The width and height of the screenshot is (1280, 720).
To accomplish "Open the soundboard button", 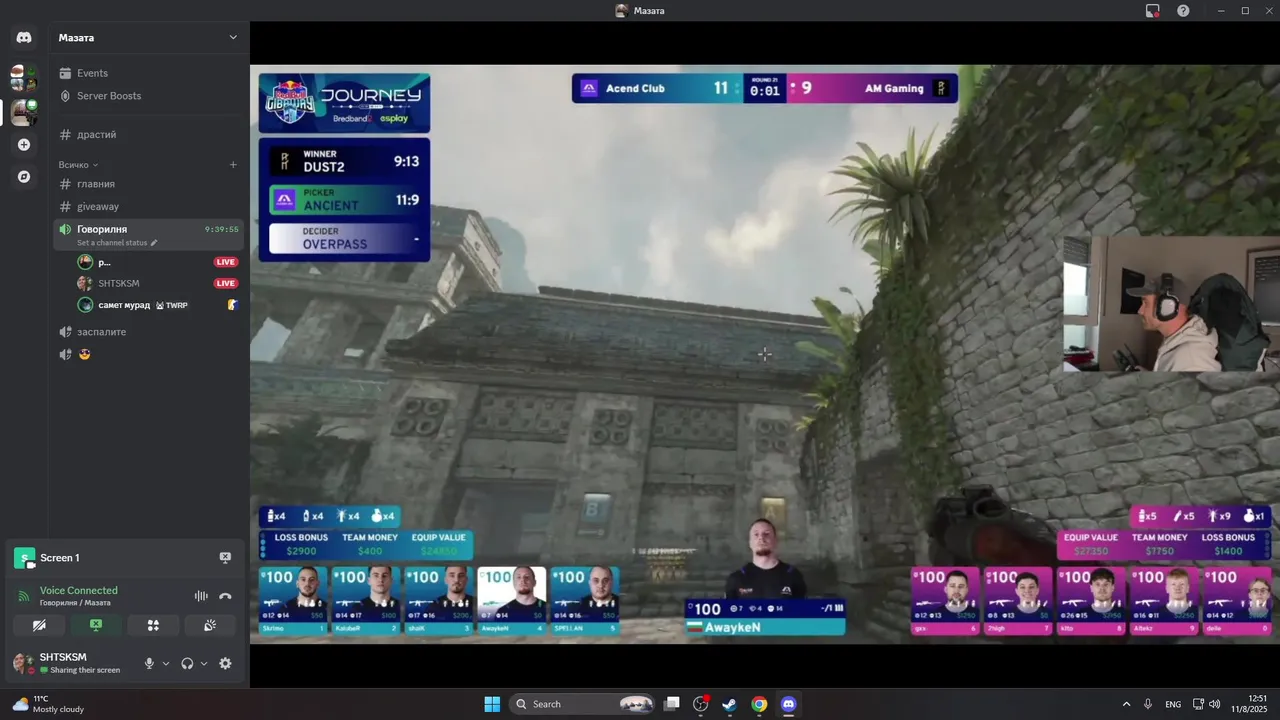I will coord(210,625).
